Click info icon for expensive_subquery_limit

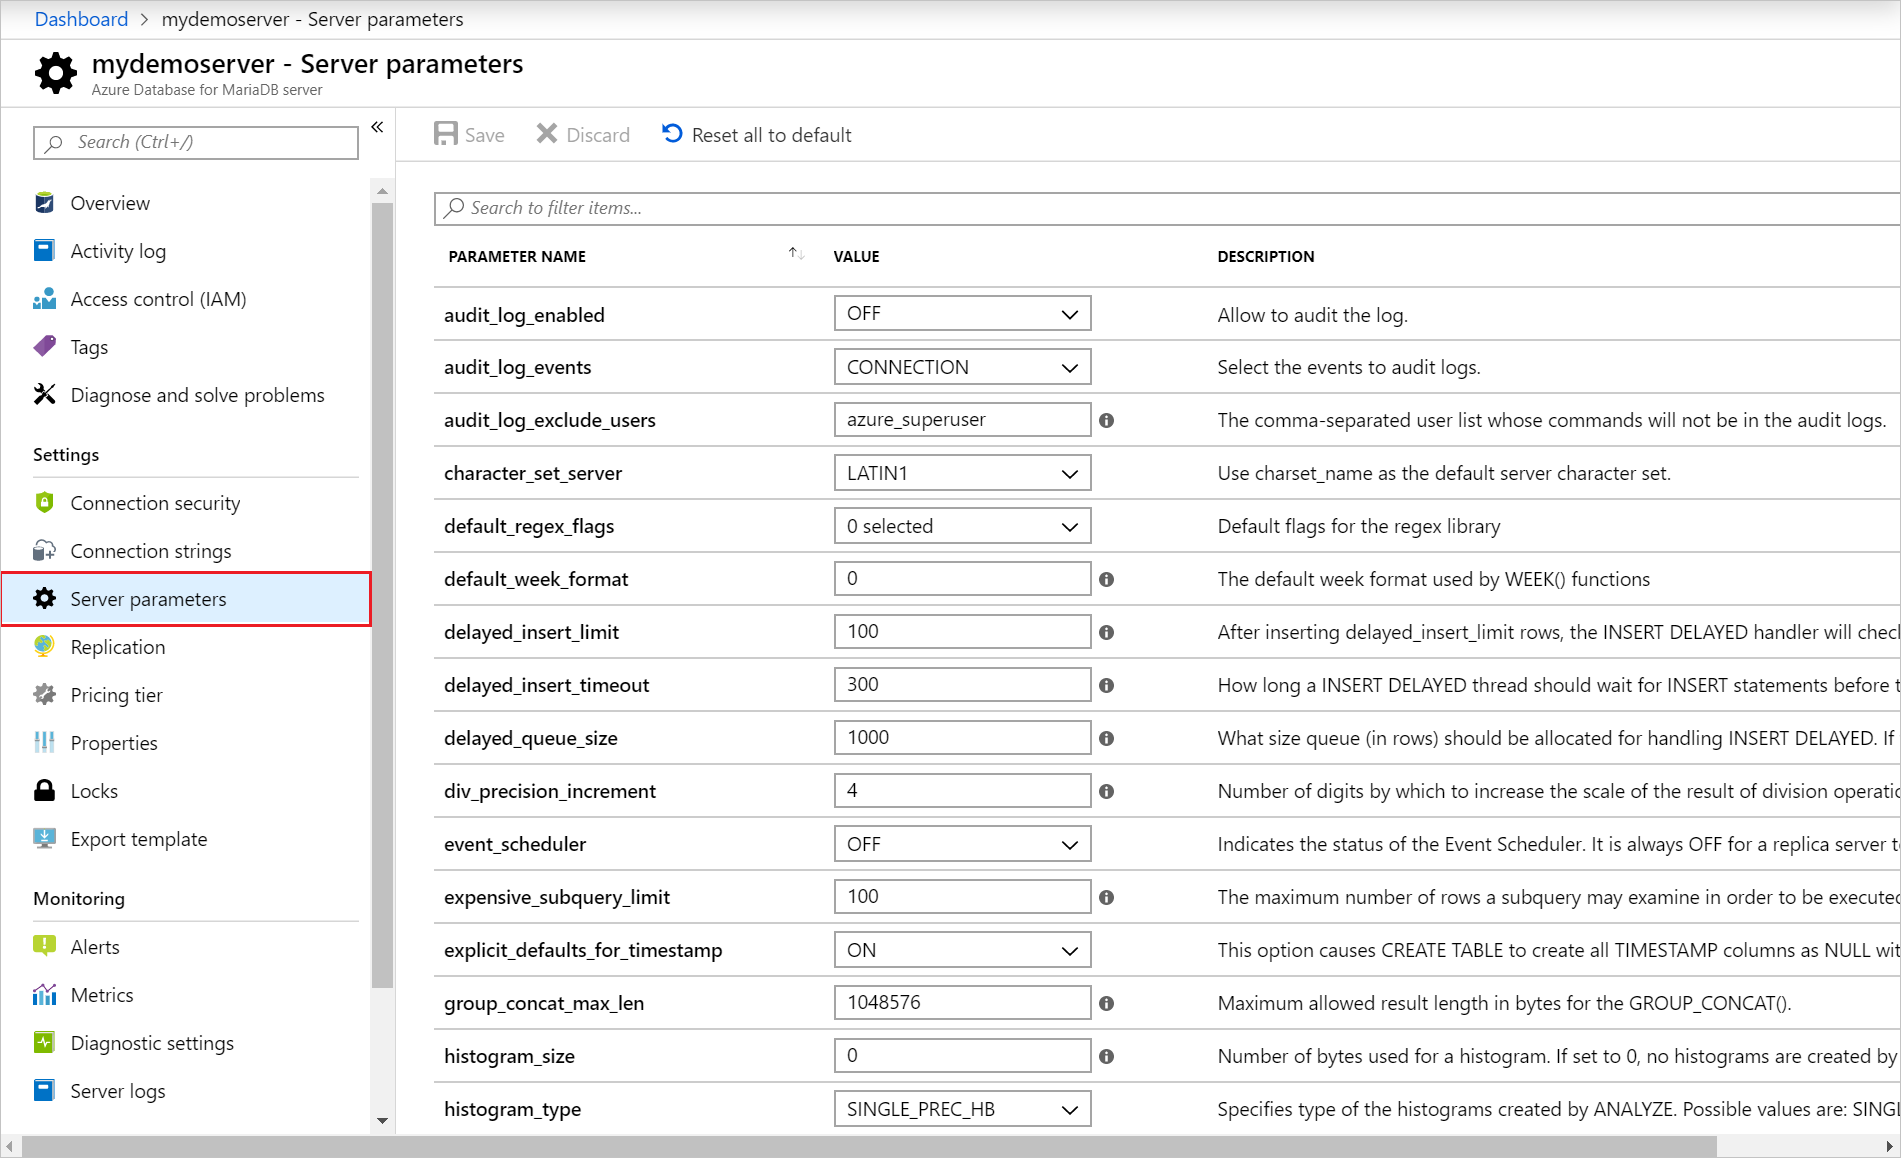tap(1106, 898)
